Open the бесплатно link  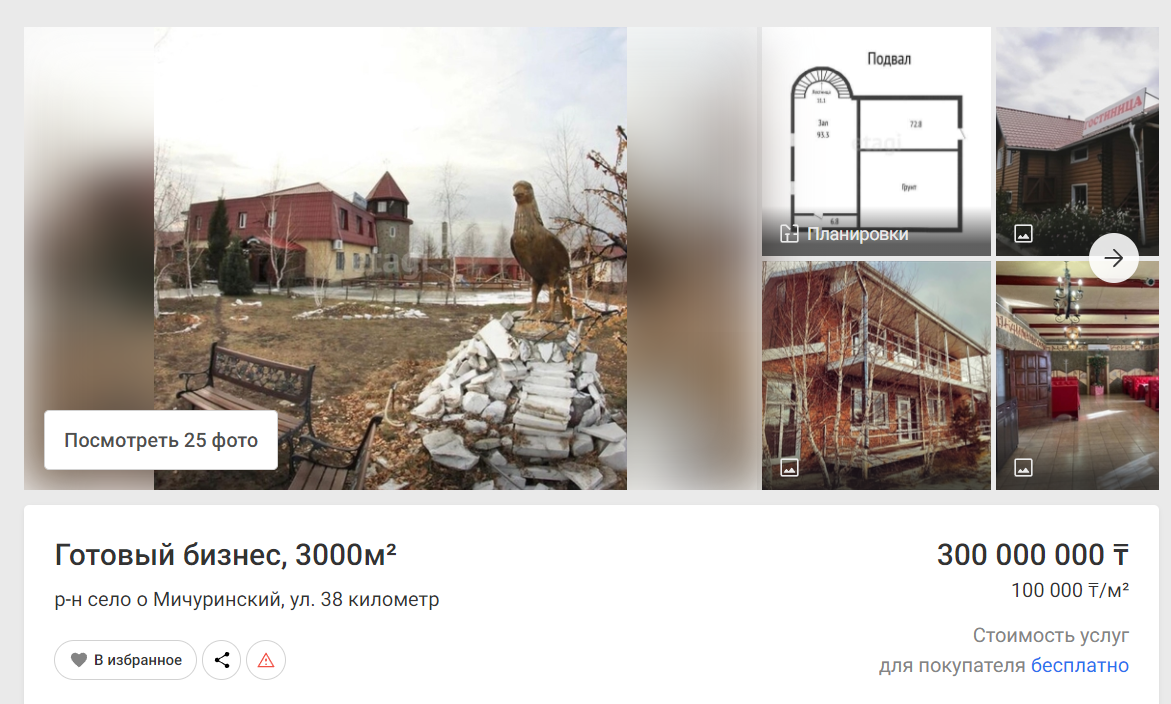[1079, 665]
